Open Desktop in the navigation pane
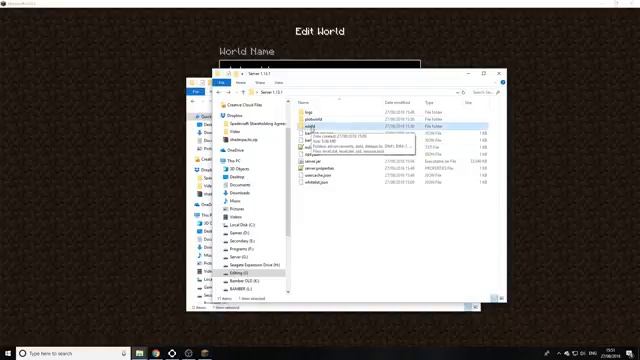The image size is (640, 360). [237, 177]
